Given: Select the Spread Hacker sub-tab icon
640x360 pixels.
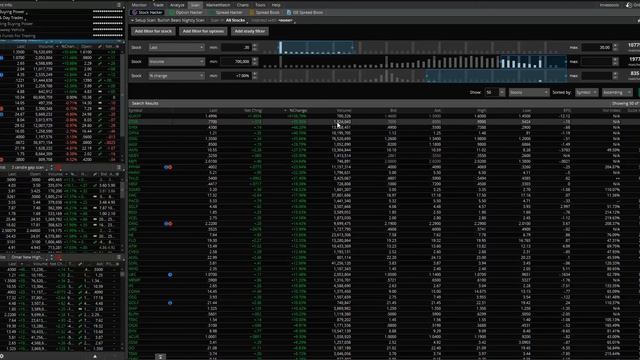Looking at the screenshot, I should coord(212,13).
